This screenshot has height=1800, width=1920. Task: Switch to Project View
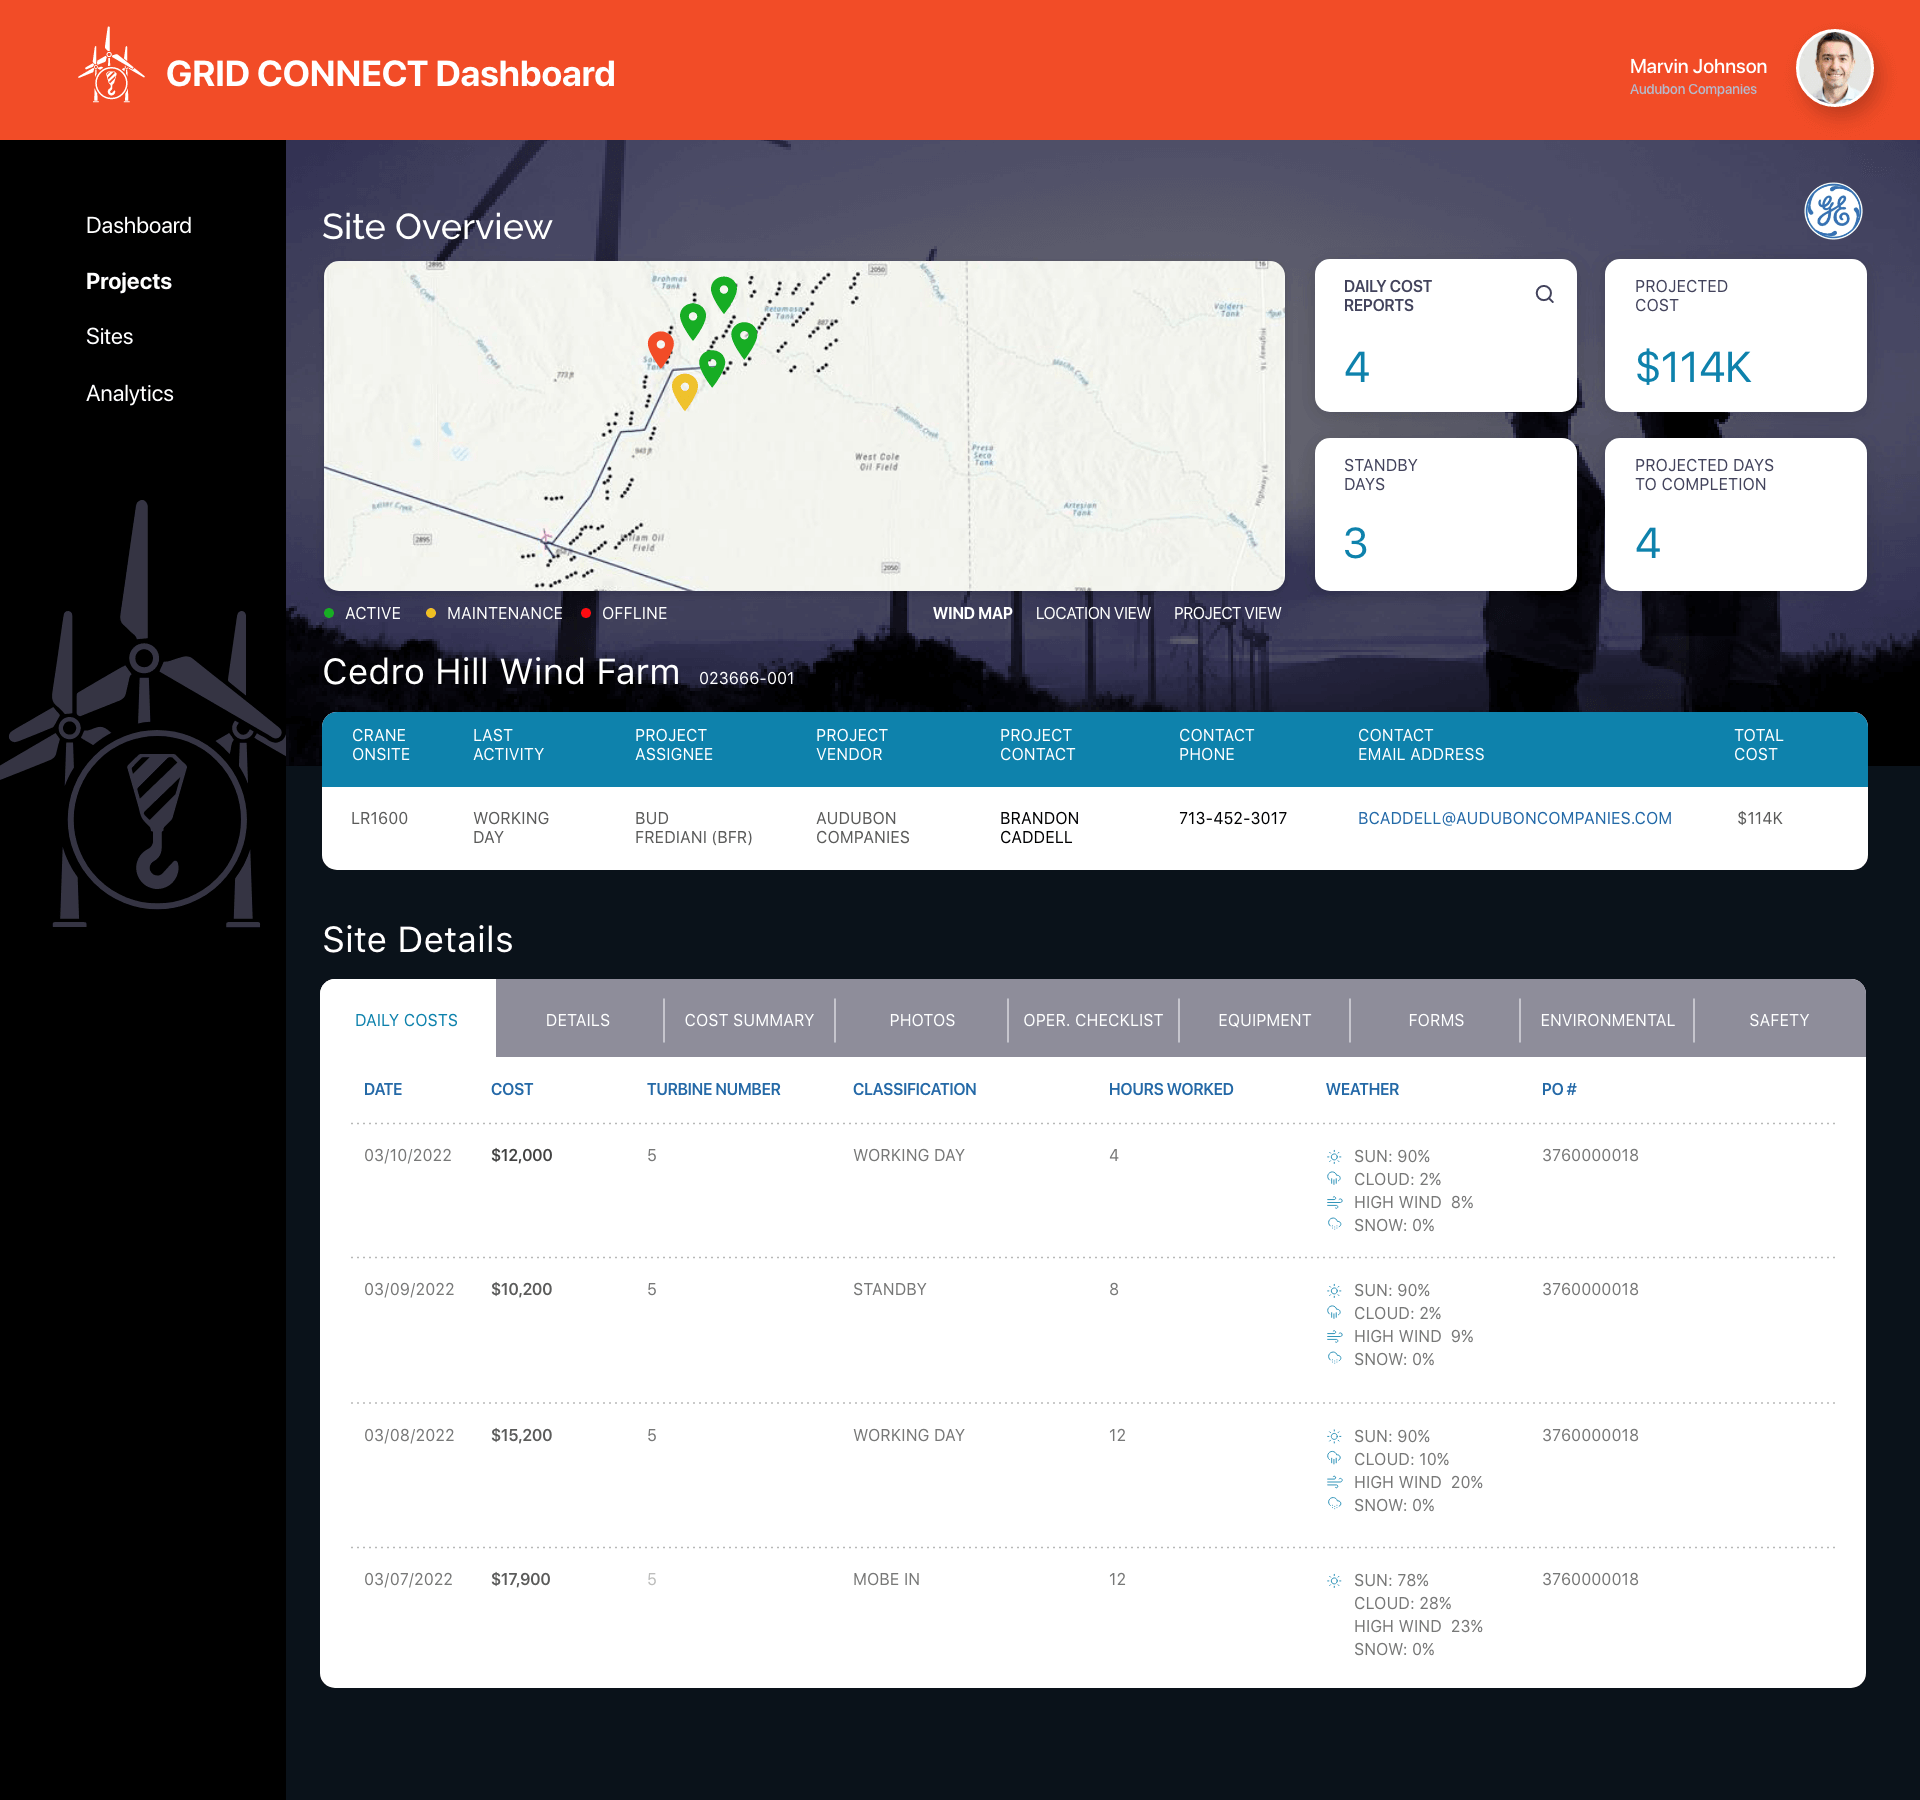tap(1227, 613)
